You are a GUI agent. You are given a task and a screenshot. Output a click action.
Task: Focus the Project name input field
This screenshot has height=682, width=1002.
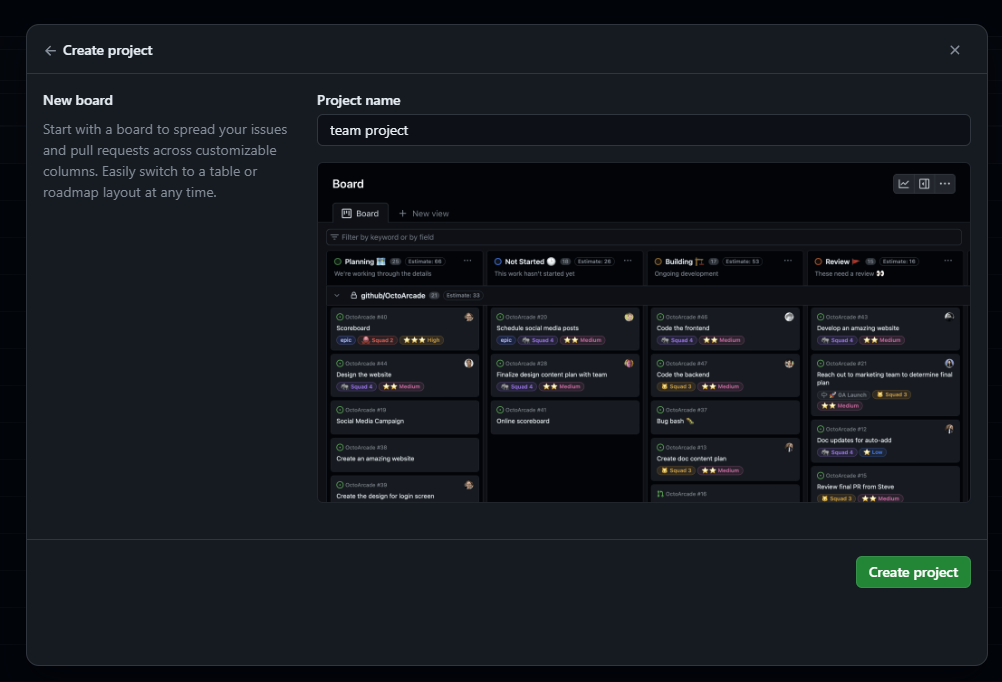644,130
